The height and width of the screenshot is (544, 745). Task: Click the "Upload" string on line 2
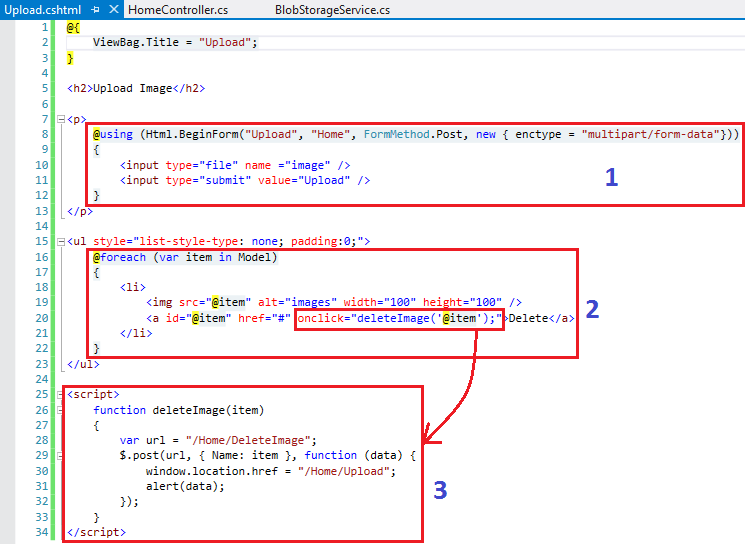click(x=225, y=42)
